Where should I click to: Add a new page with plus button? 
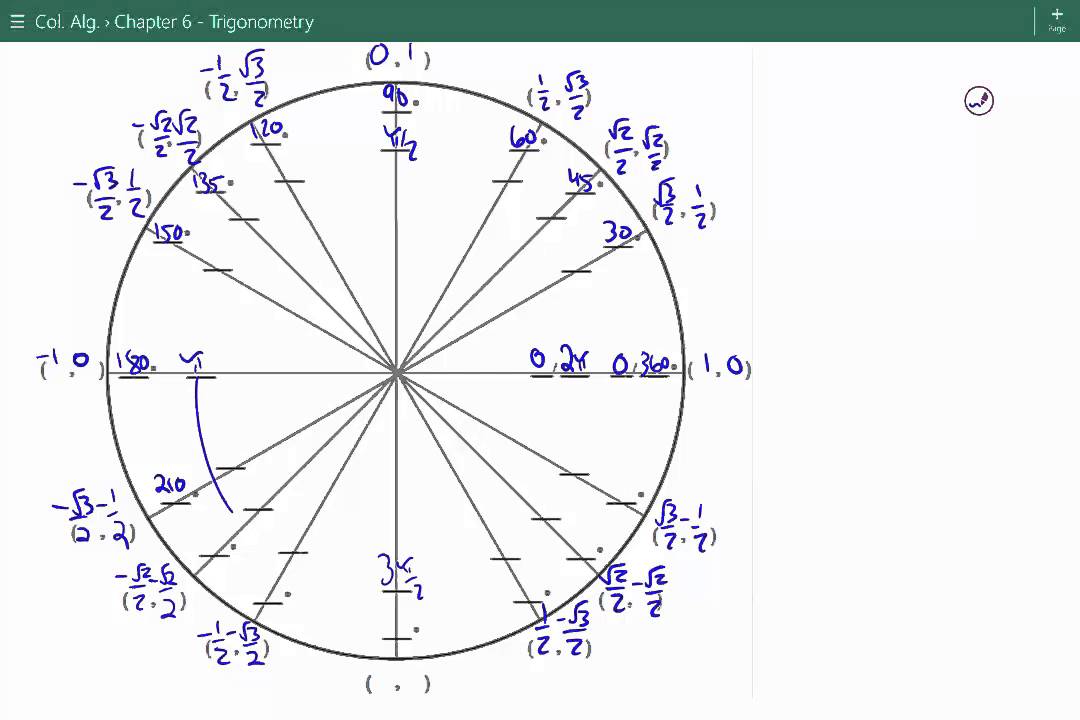tap(1057, 20)
